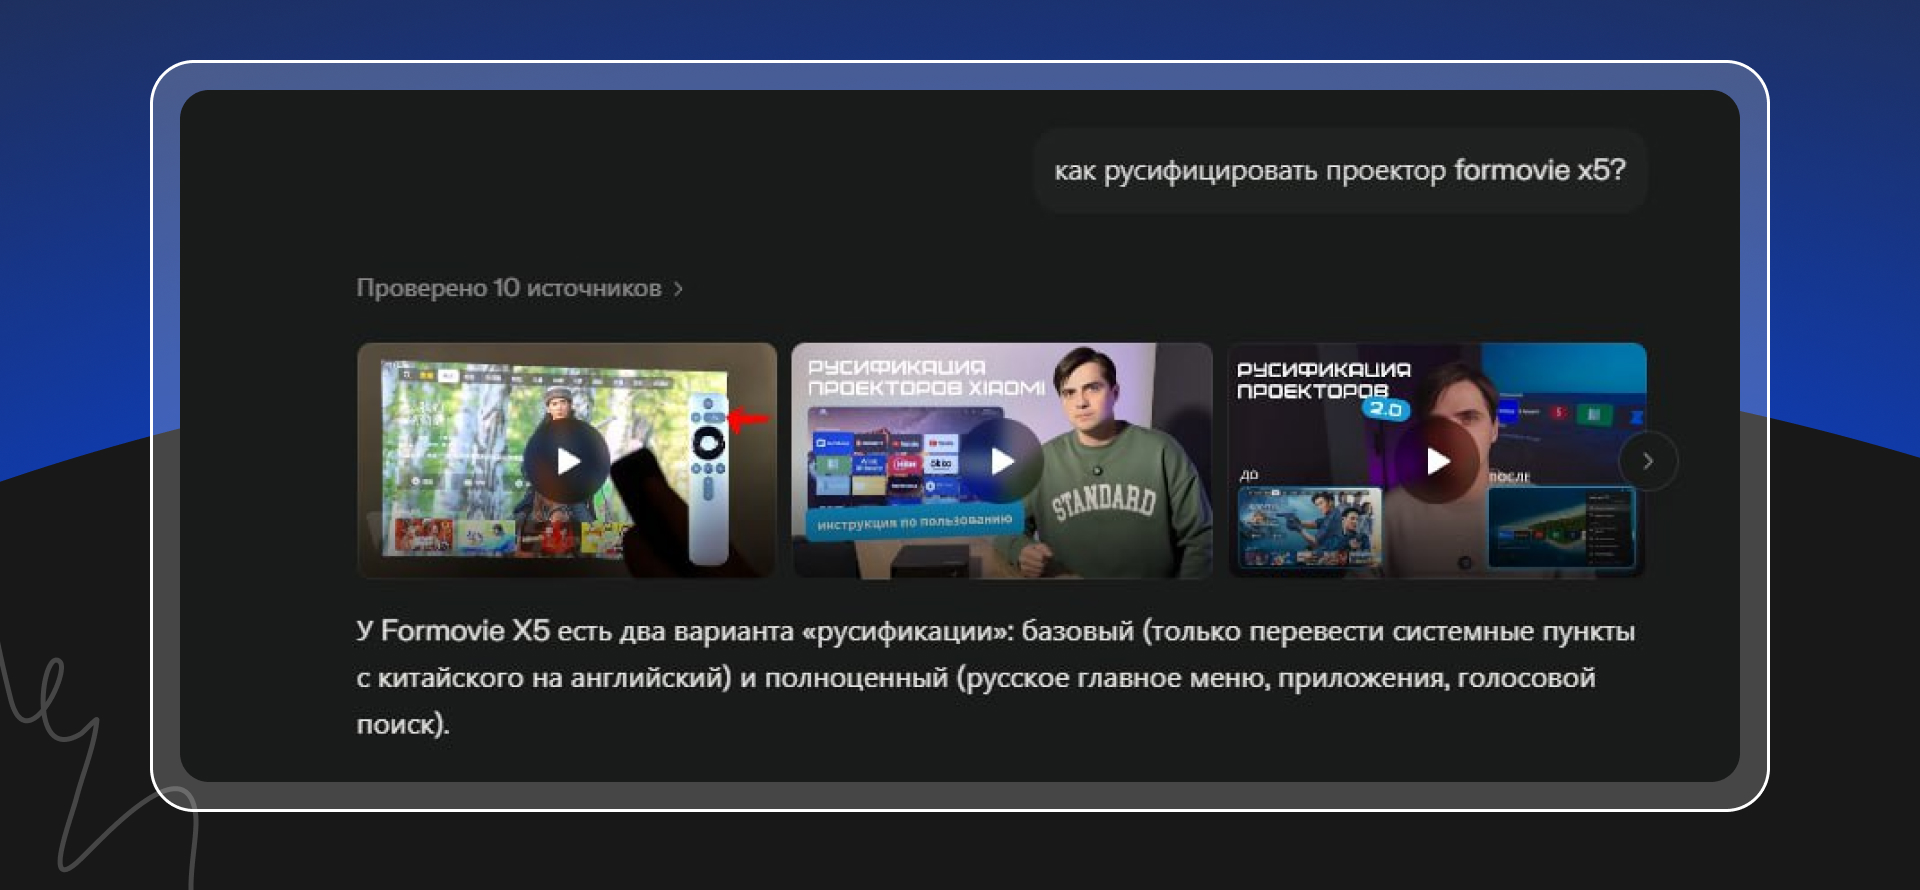Click the red arrow in first thumbnail

point(748,418)
